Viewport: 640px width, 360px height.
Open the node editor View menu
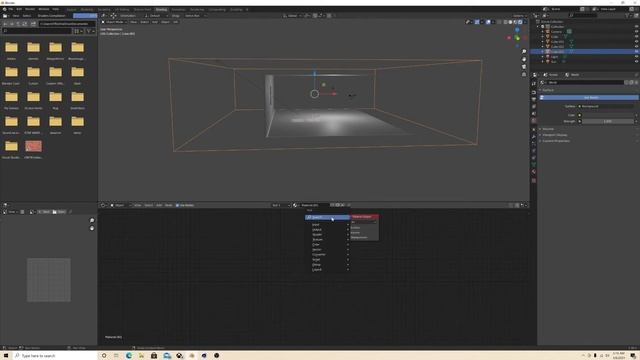pos(138,205)
